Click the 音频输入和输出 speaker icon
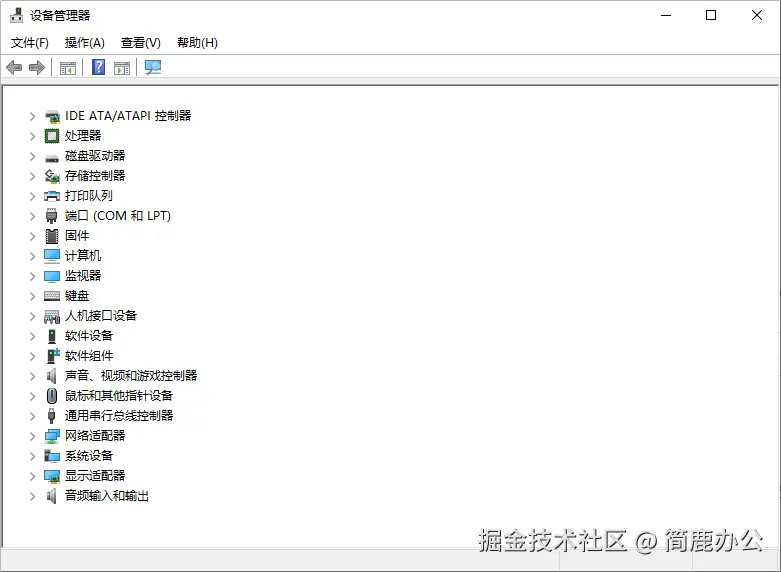Image resolution: width=781 pixels, height=572 pixels. click(x=51, y=496)
